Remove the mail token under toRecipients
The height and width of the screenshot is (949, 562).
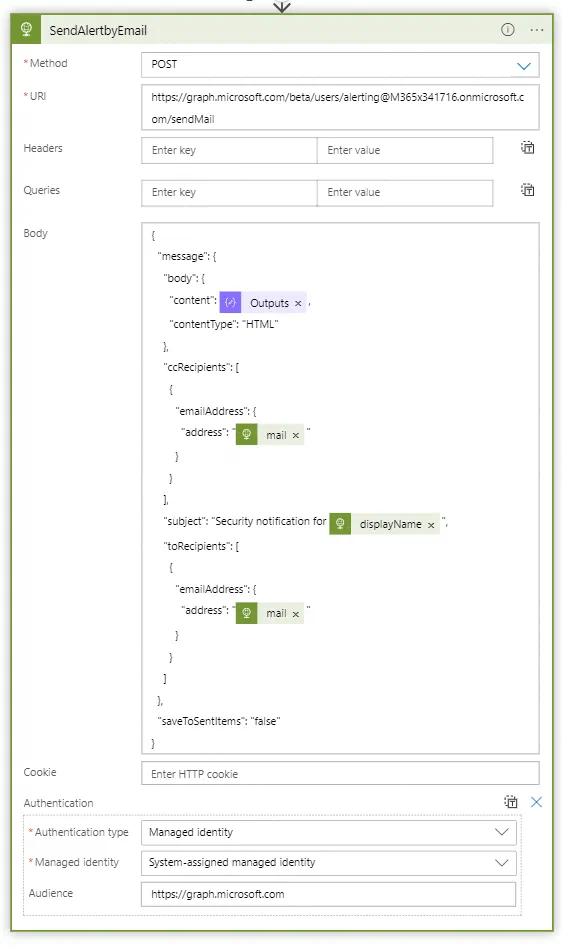[295, 614]
